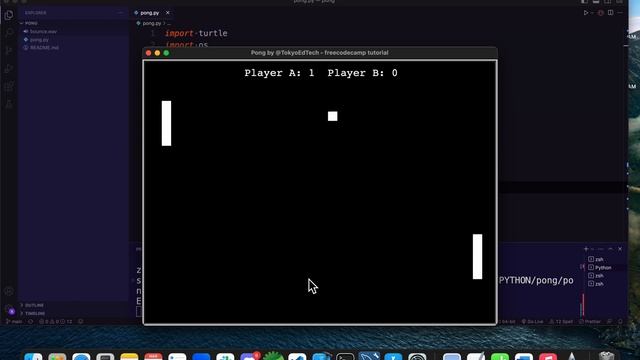Open Finder from the Dock
The image size is (640, 360).
coord(33,356)
